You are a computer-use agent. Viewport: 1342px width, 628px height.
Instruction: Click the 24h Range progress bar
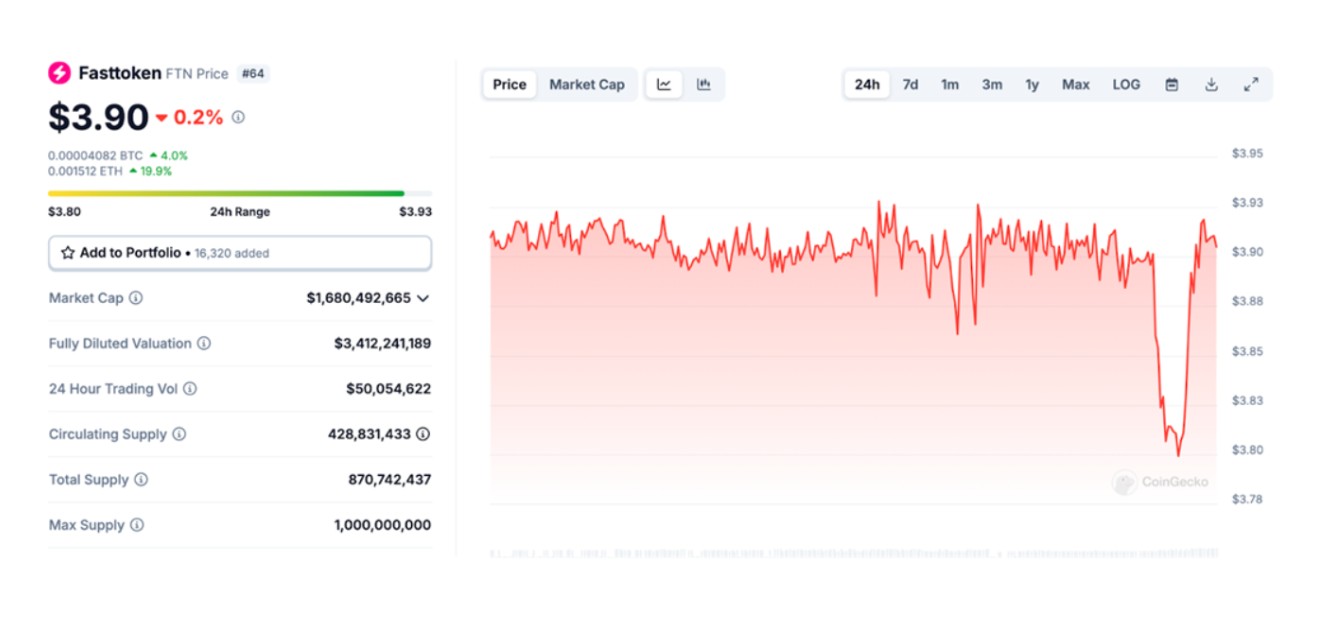point(240,193)
